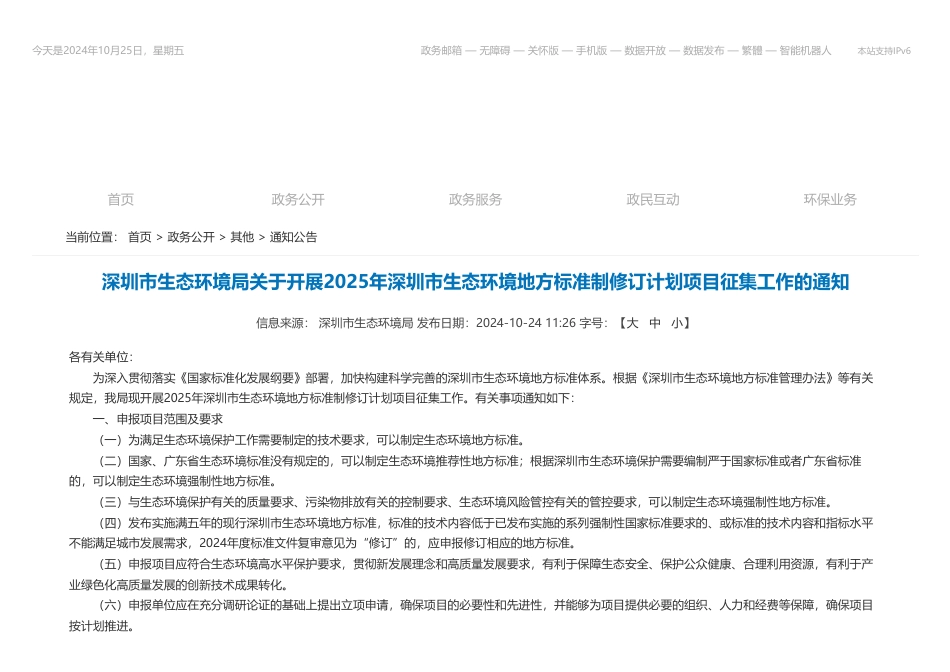This screenshot has width=950, height=672.
Task: Click 本站支持IPv6 text
Action: click(884, 51)
